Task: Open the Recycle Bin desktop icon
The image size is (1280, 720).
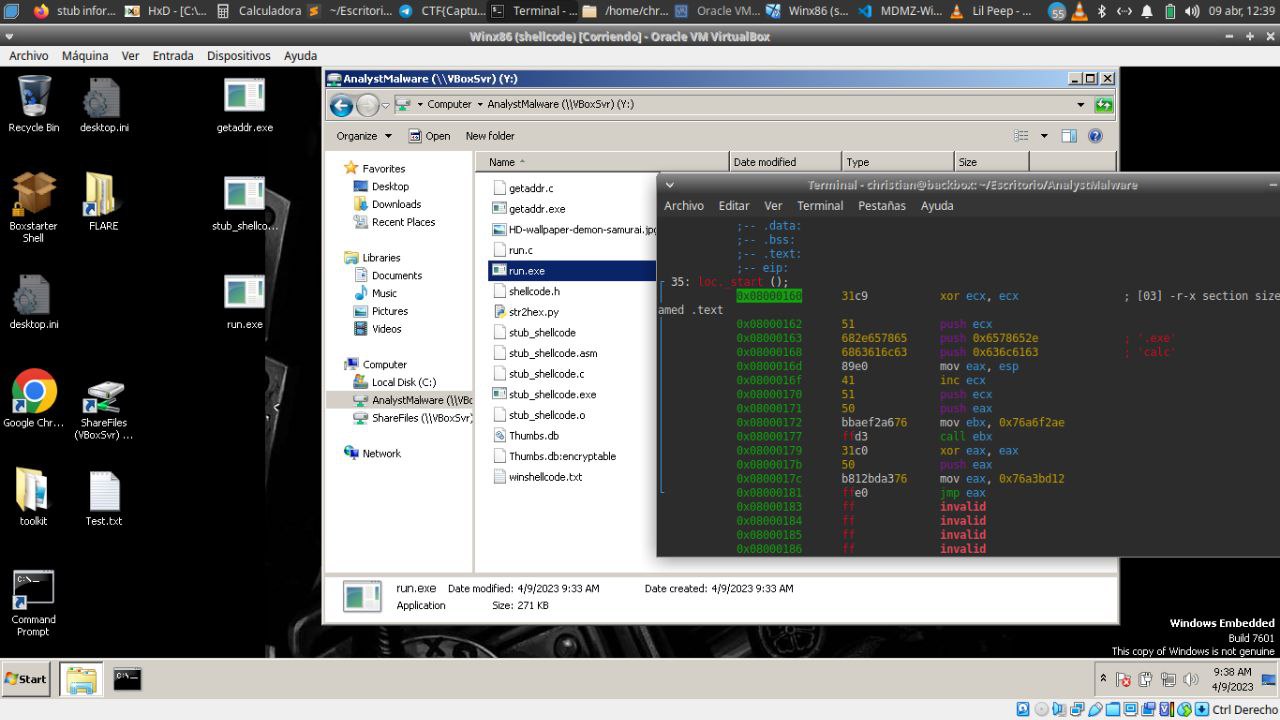Action: coord(33,104)
